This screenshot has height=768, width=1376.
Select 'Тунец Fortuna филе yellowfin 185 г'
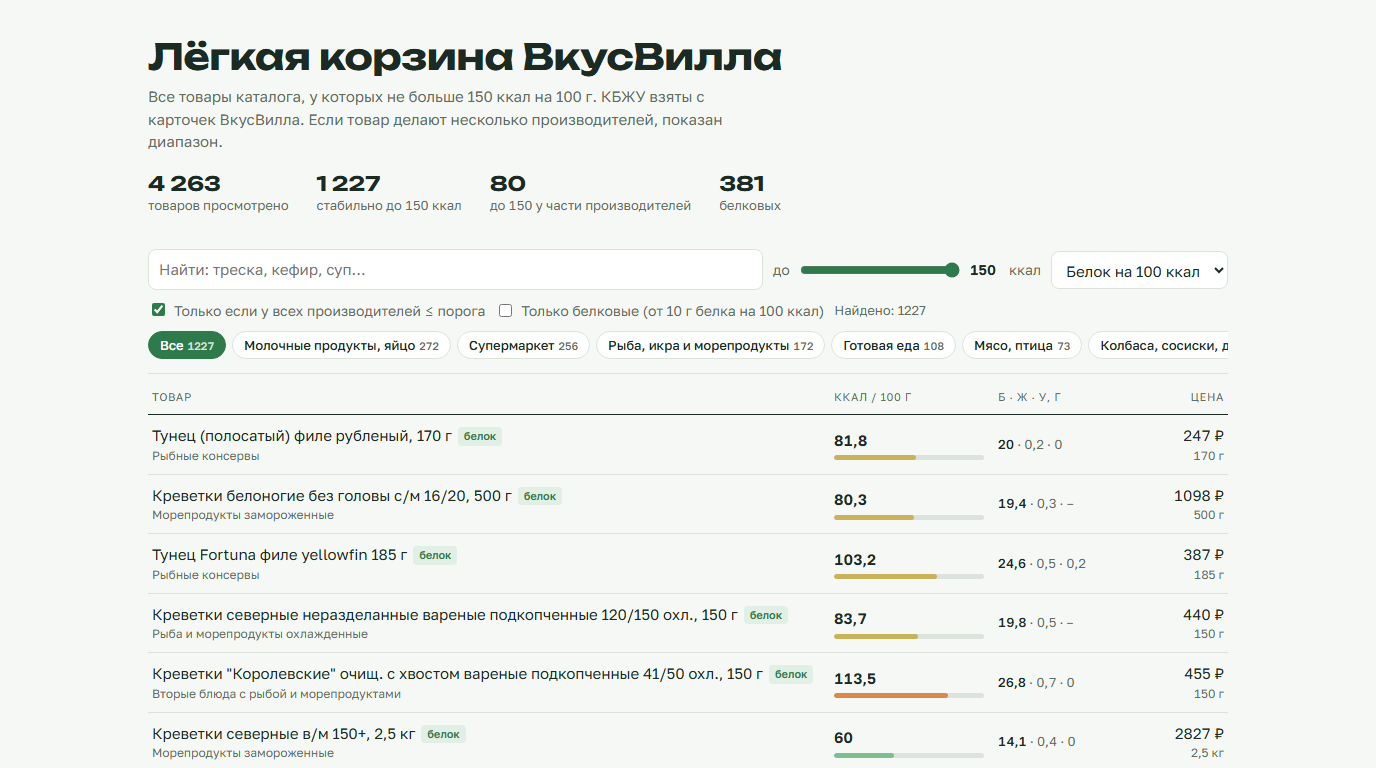pyautogui.click(x=280, y=555)
